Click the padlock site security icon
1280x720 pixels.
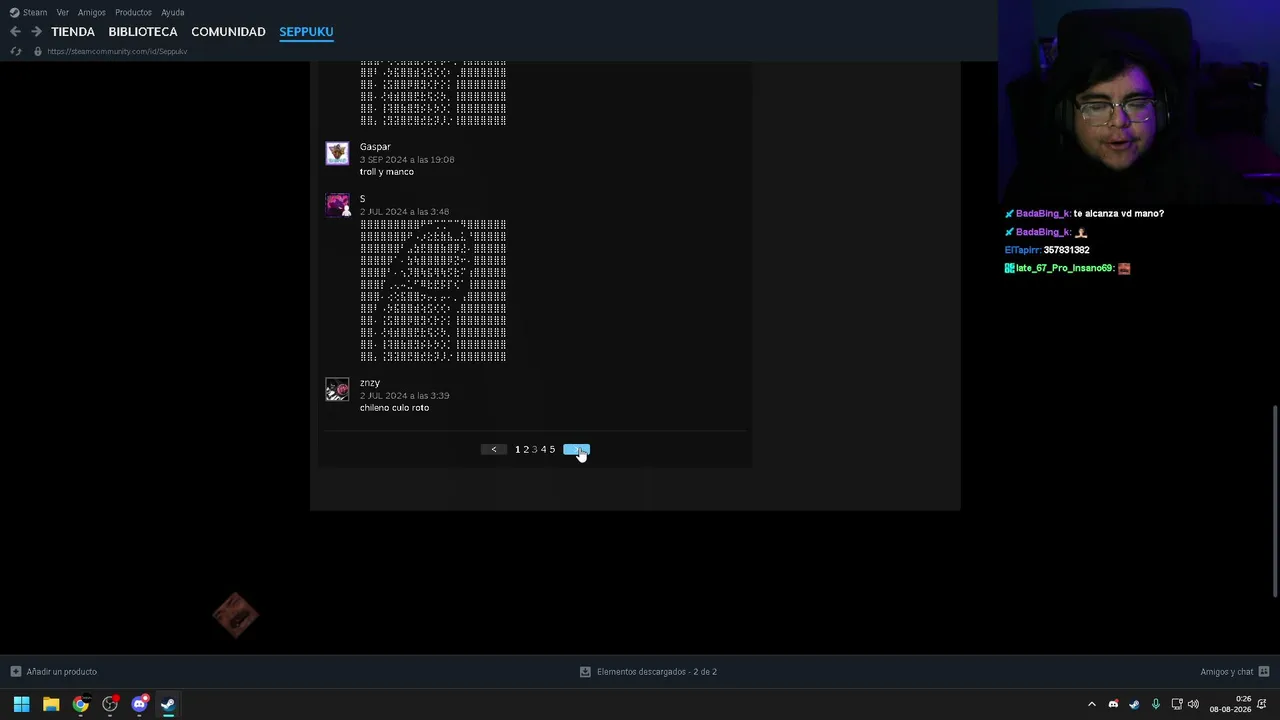[x=38, y=51]
